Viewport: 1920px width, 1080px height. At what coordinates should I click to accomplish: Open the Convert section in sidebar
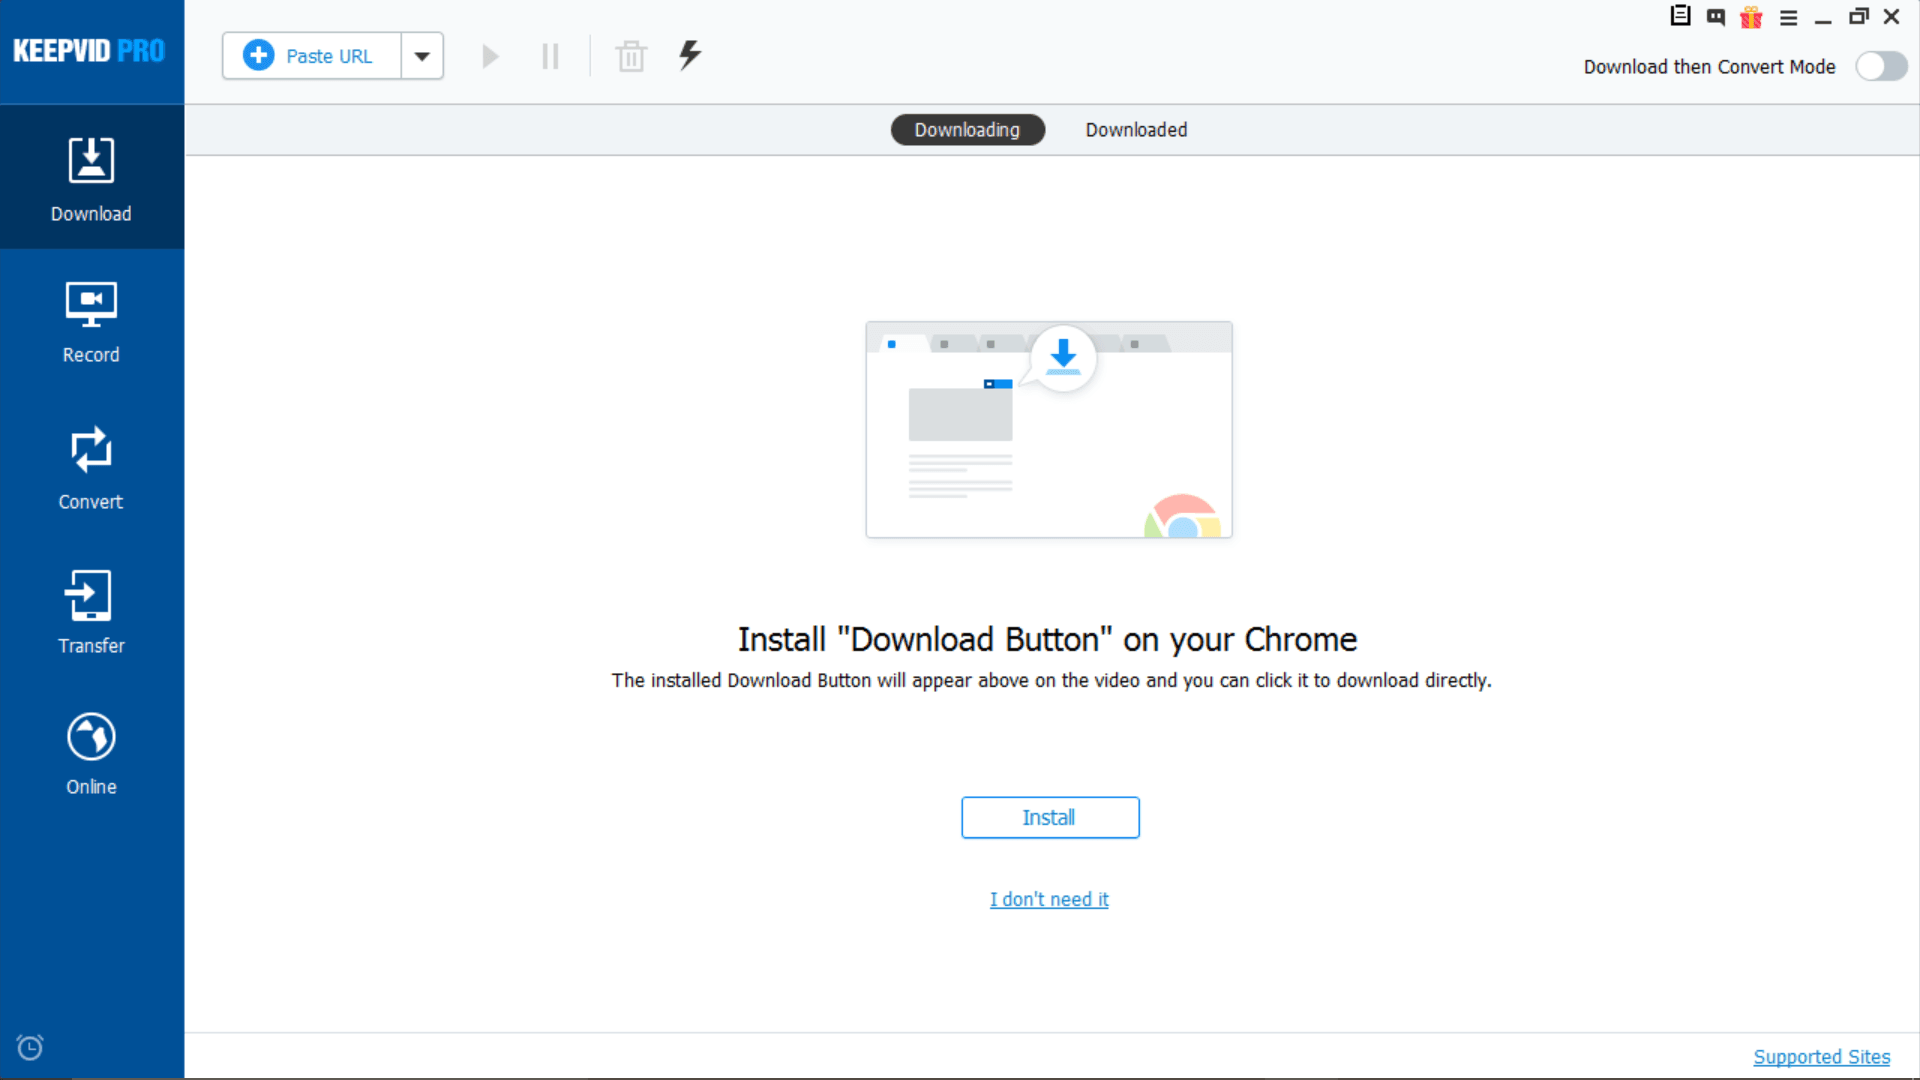coord(91,467)
